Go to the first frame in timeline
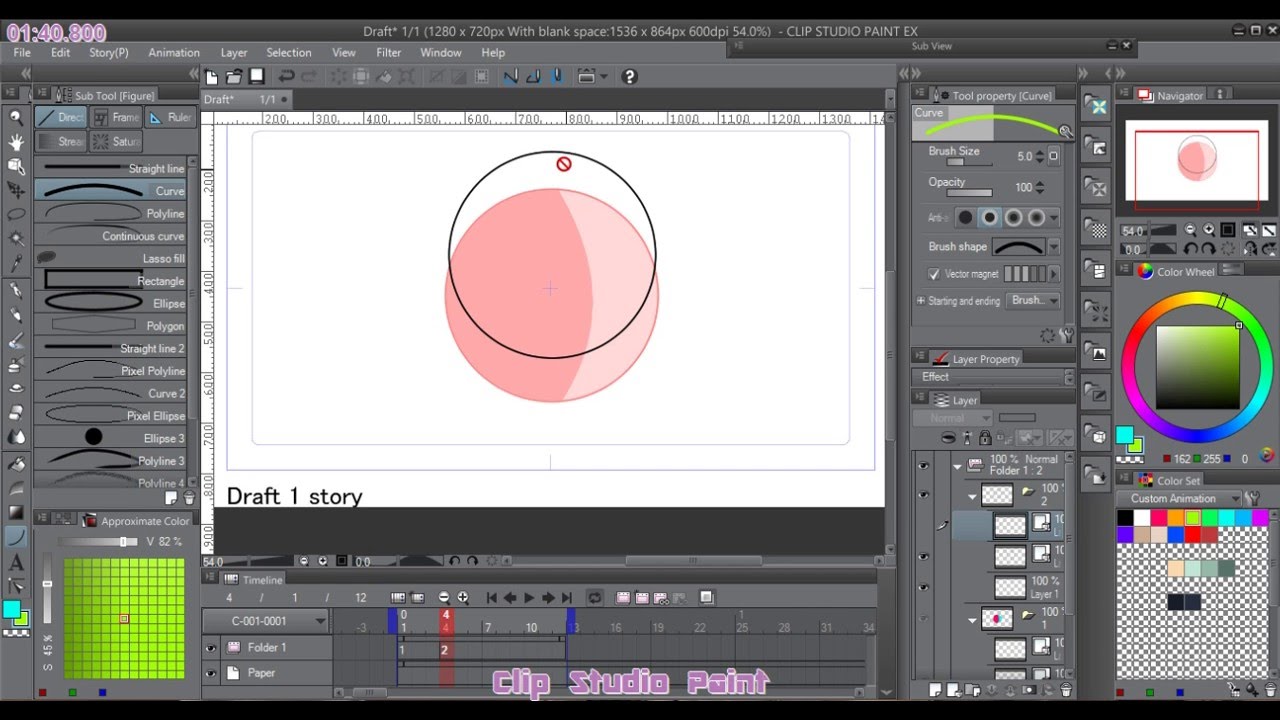The image size is (1280, 720). pos(491,597)
